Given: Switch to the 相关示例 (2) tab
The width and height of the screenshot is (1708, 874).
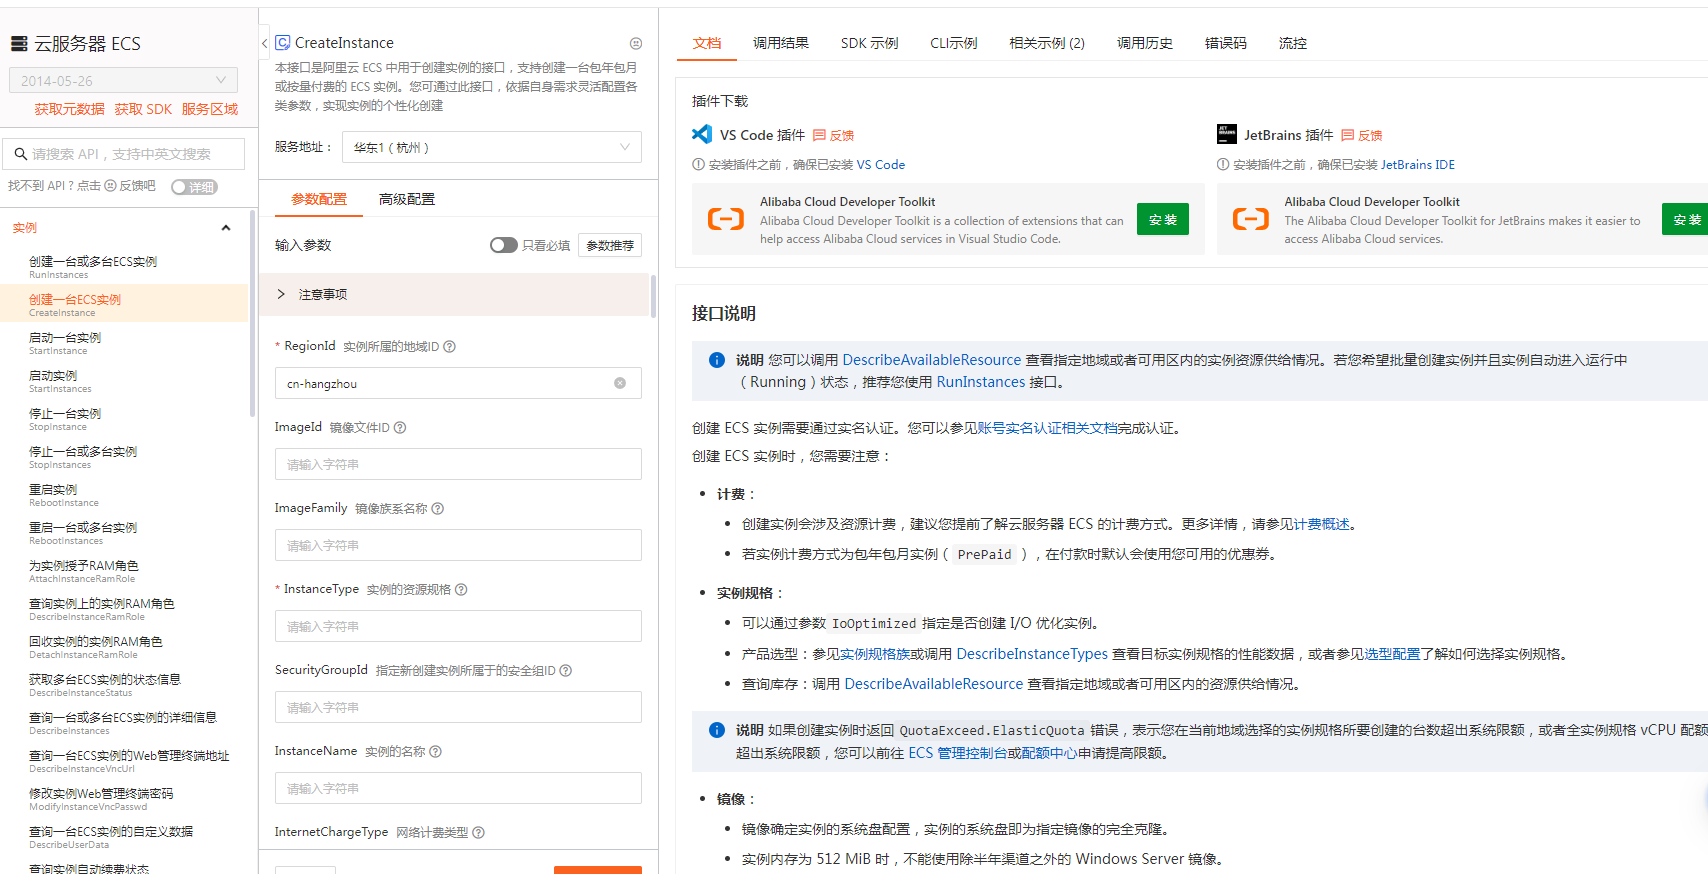Looking at the screenshot, I should coord(1047,43).
